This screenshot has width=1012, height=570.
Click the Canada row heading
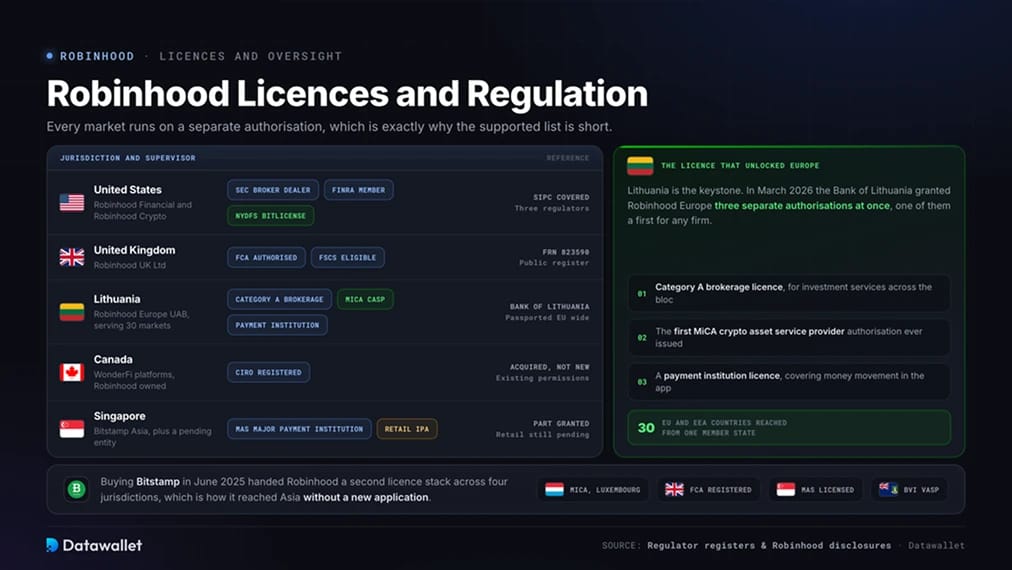(113, 360)
